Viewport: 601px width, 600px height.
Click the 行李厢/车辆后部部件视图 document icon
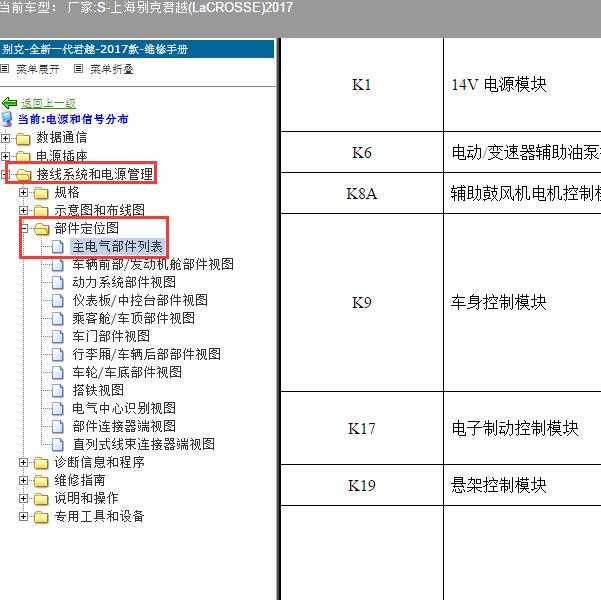[58, 355]
